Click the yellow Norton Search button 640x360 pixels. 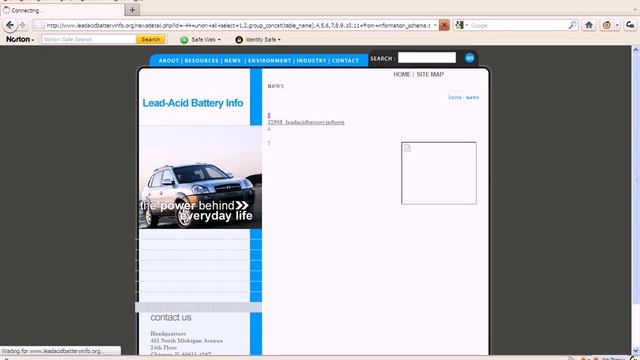click(151, 39)
